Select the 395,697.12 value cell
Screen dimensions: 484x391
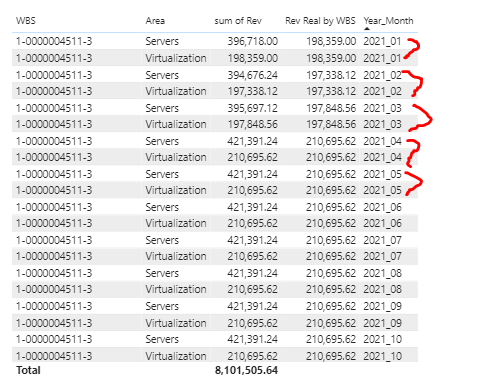pos(253,108)
